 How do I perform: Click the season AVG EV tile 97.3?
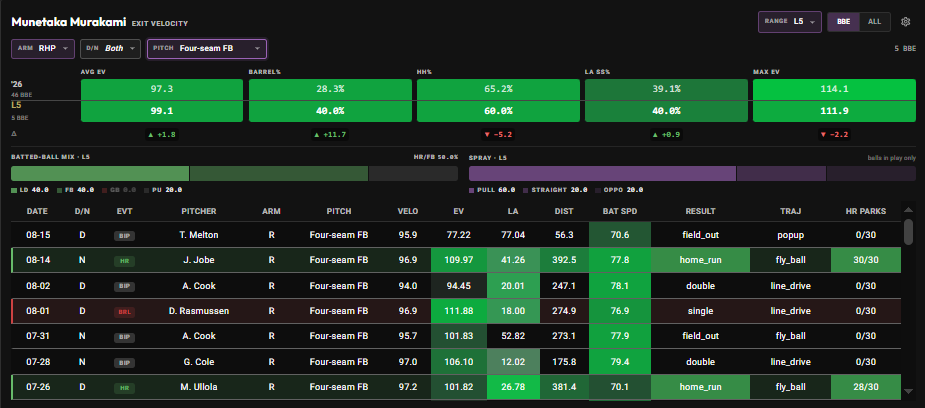click(162, 89)
